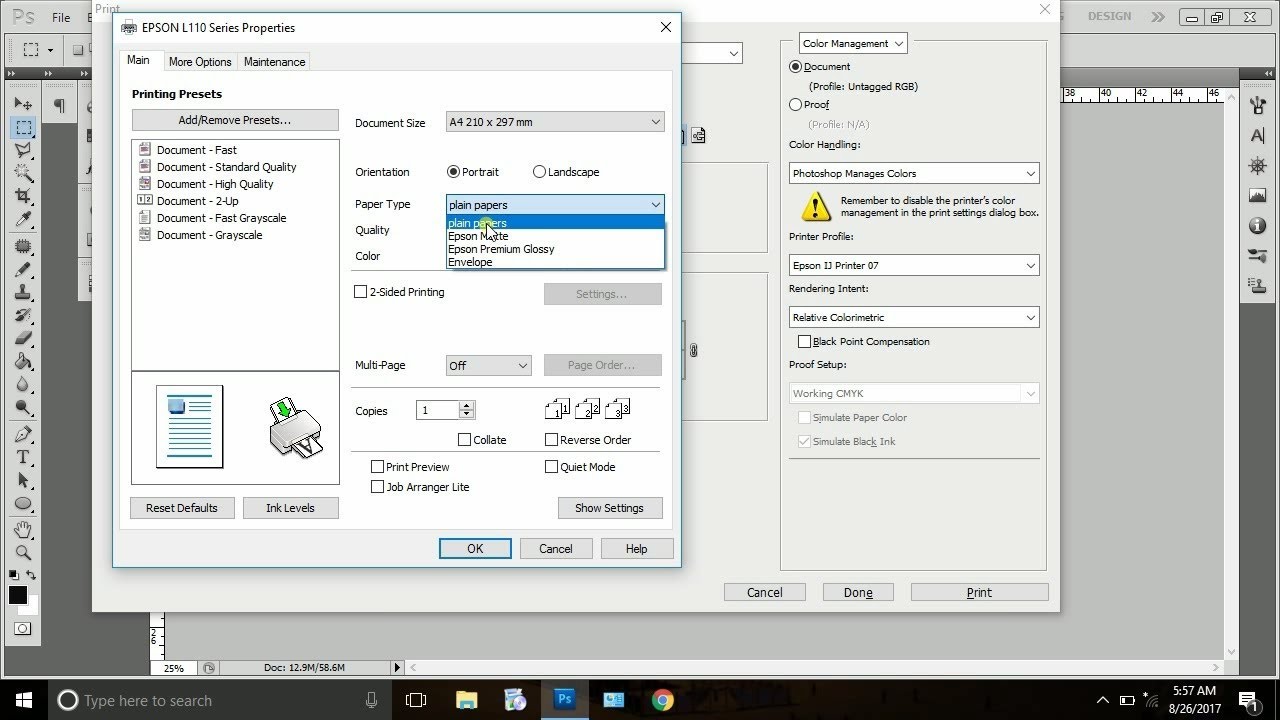Viewport: 1280px width, 720px height.
Task: Open the Printer Profile dropdown
Action: coord(914,265)
